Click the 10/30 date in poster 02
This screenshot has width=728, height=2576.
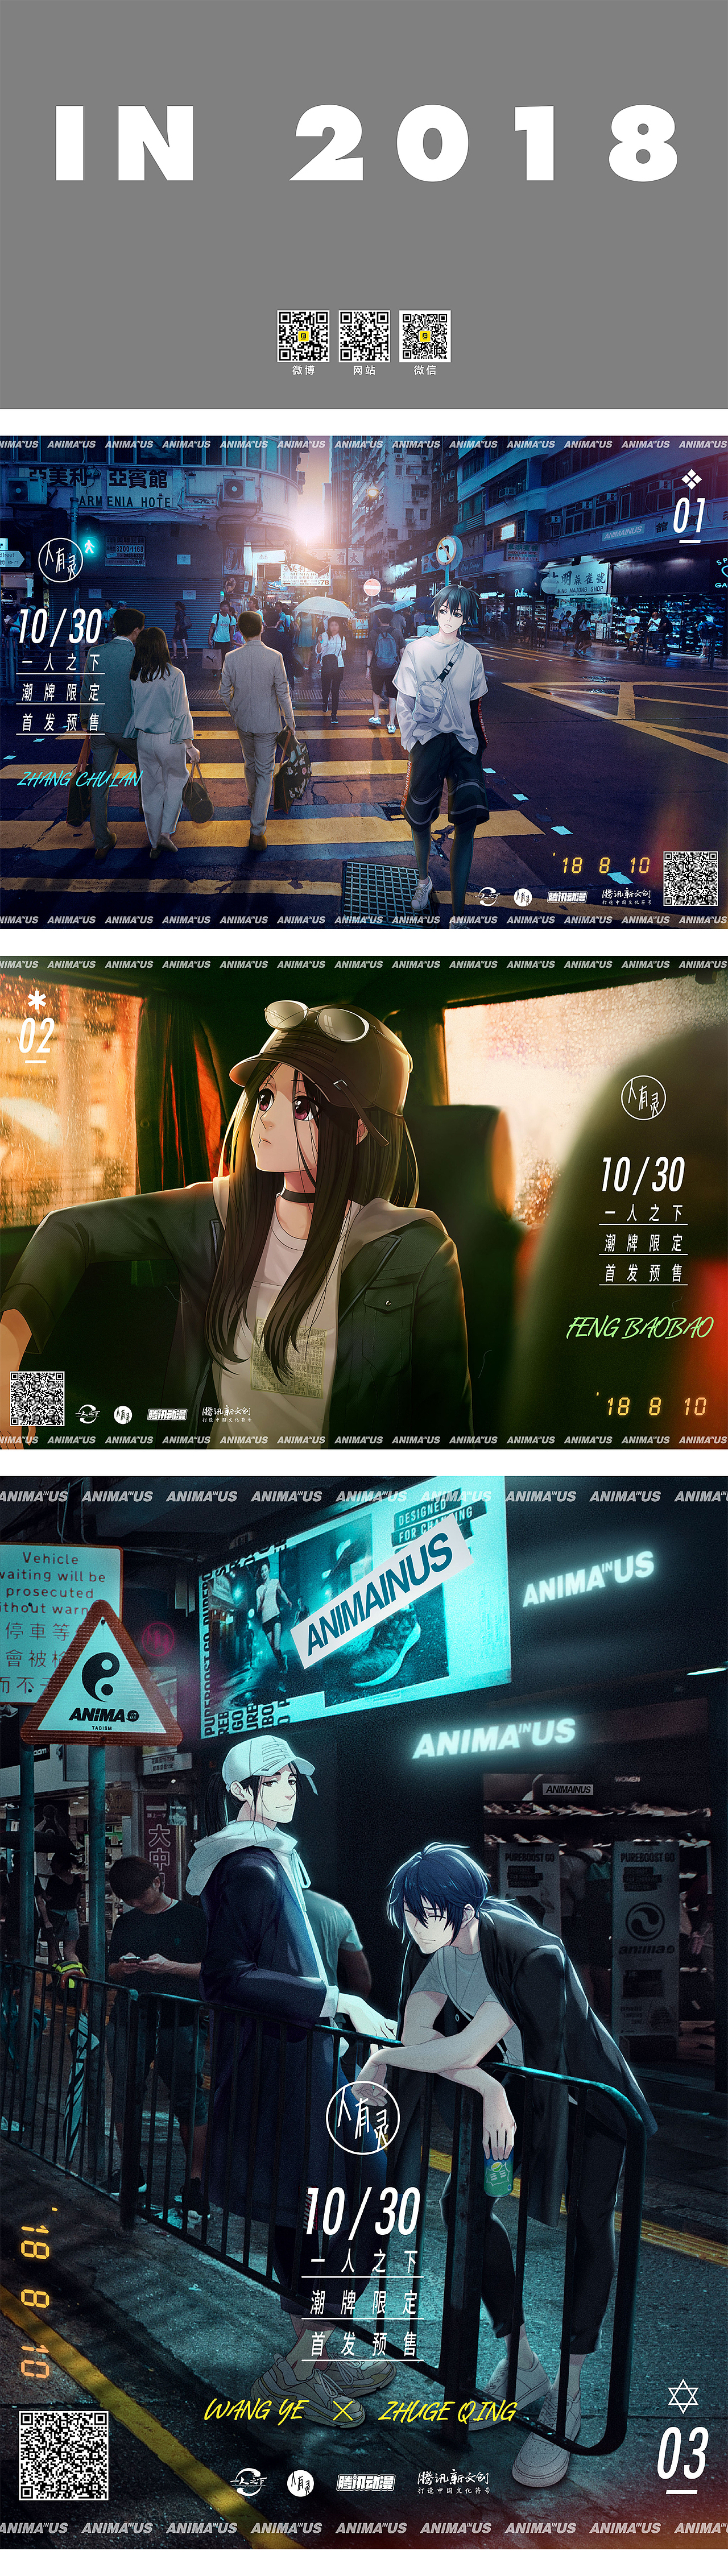[x=643, y=1175]
